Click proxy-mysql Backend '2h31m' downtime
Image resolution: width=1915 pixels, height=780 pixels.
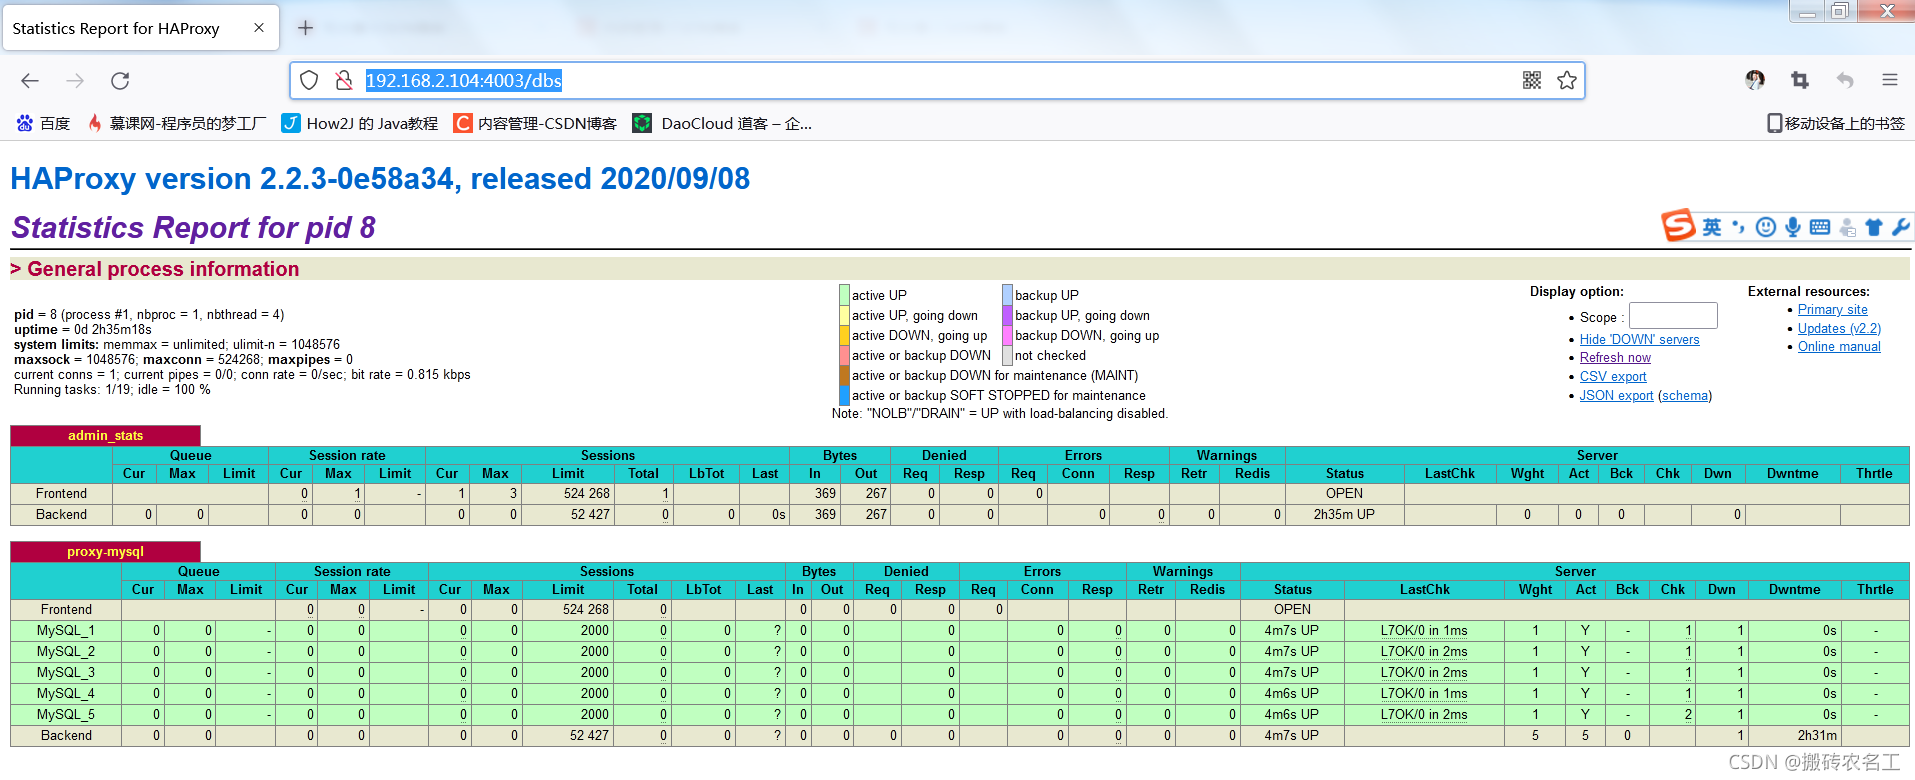[1817, 735]
